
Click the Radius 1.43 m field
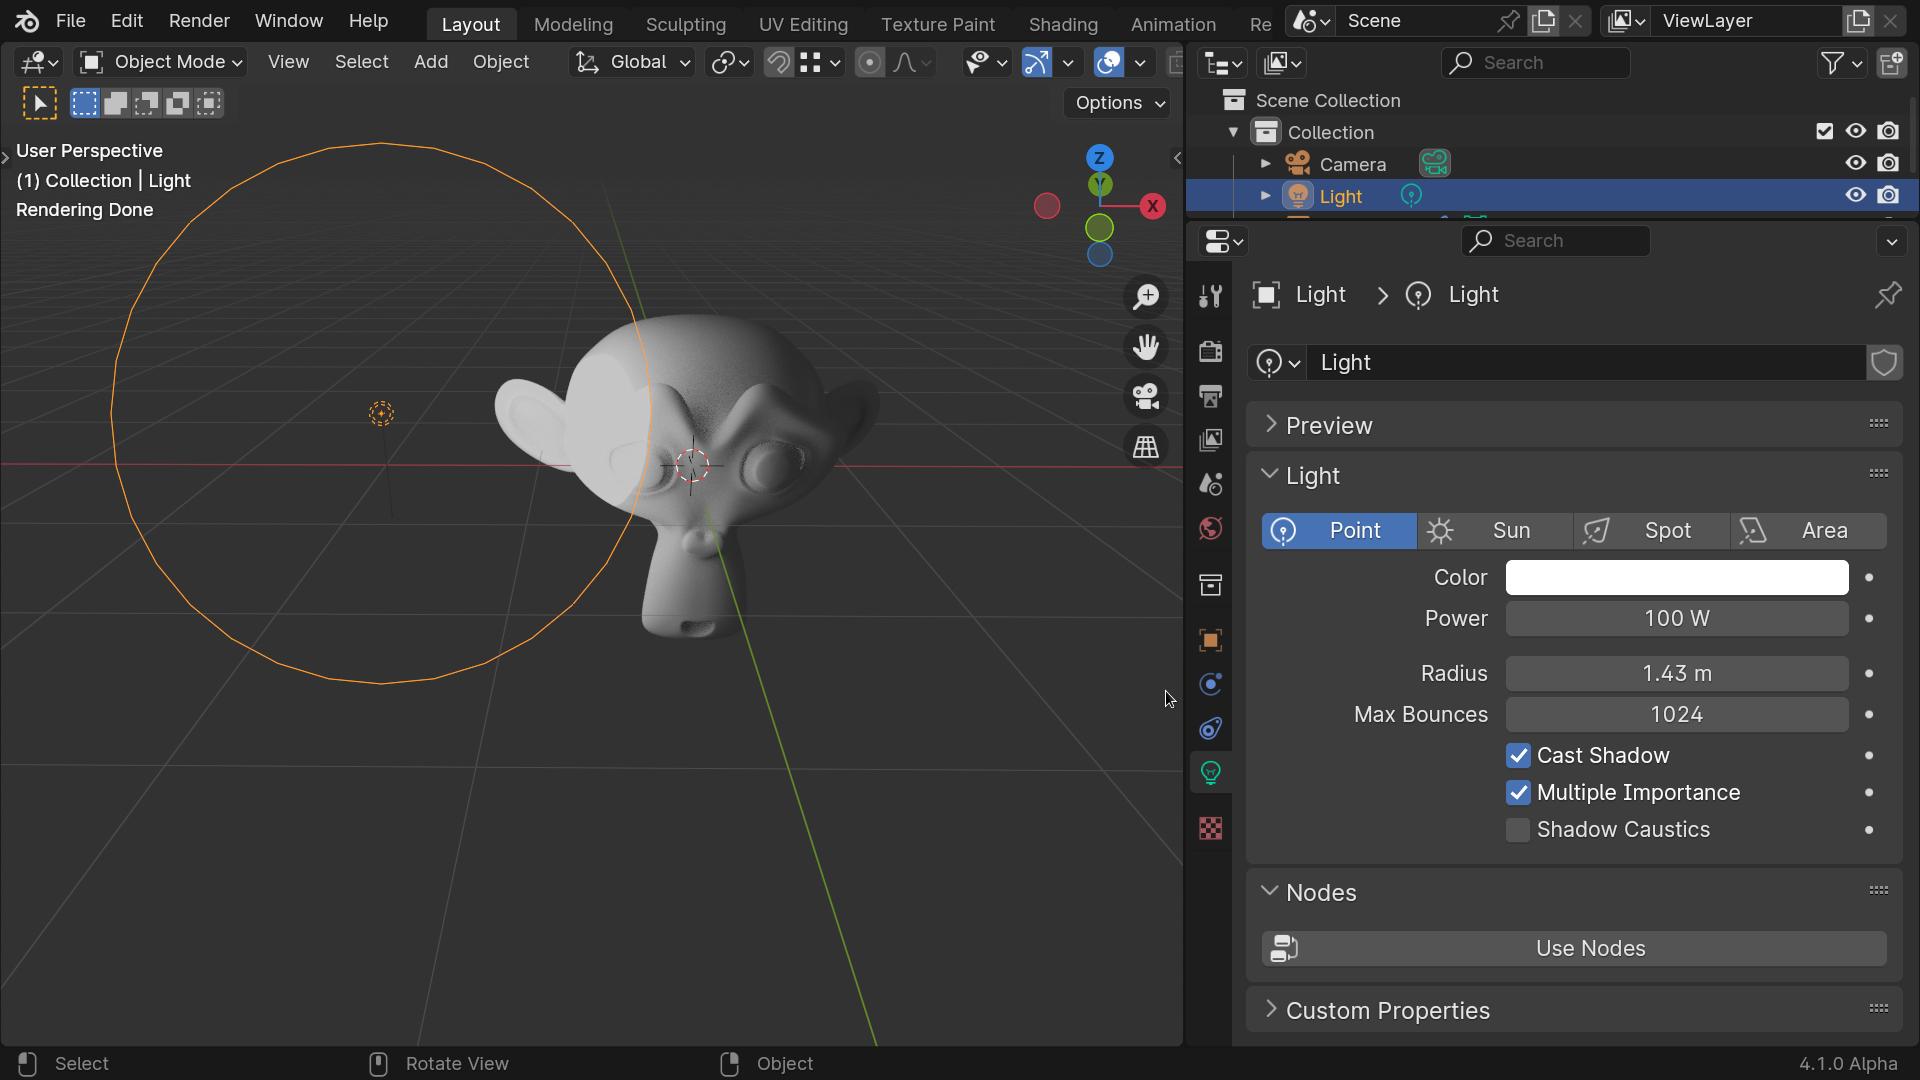[x=1677, y=674]
